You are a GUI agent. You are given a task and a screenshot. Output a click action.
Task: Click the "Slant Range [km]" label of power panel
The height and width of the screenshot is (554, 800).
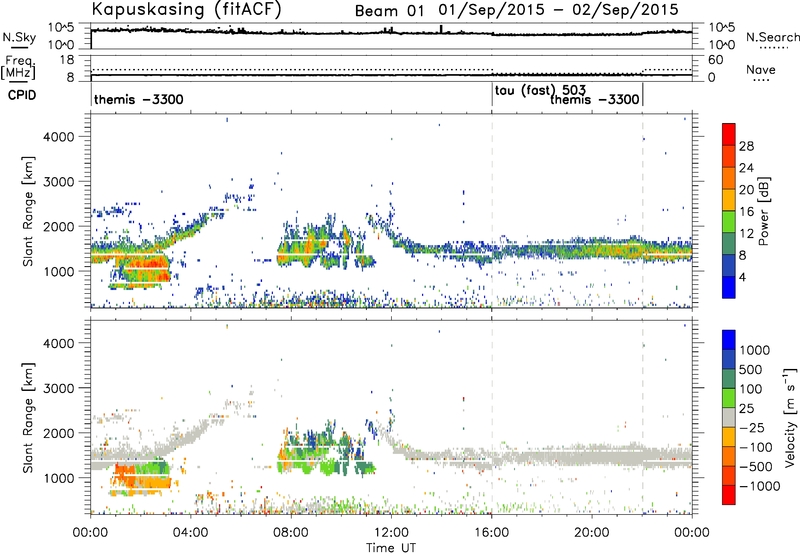(x=28, y=211)
